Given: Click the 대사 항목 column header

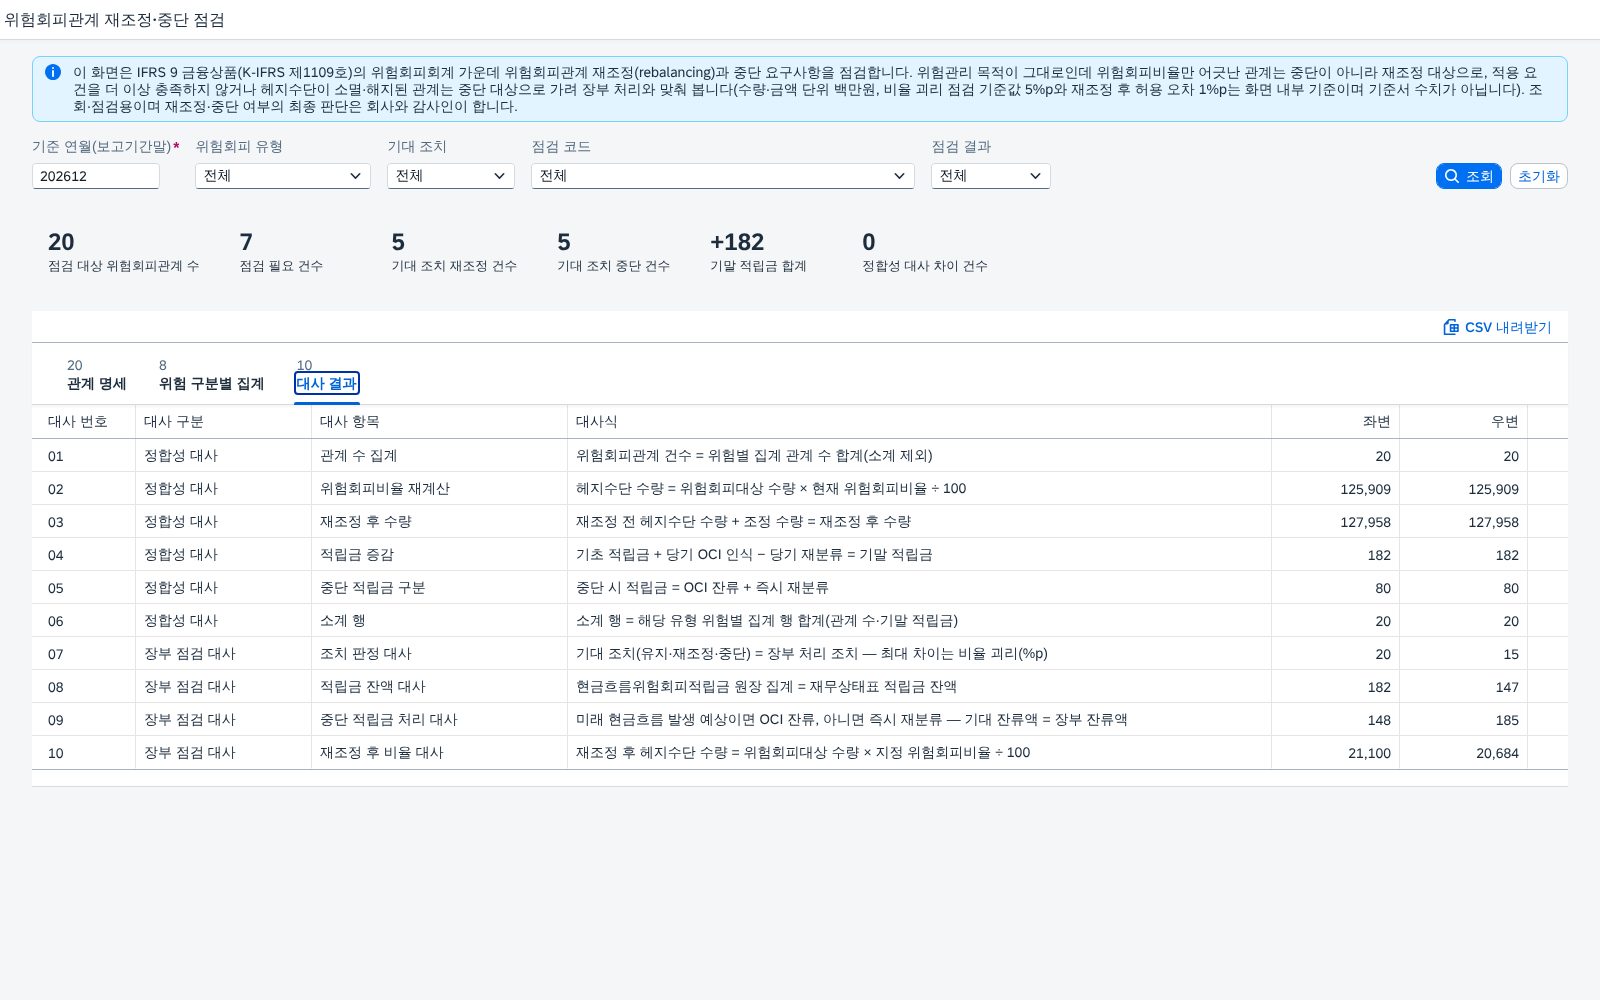Looking at the screenshot, I should [x=440, y=422].
